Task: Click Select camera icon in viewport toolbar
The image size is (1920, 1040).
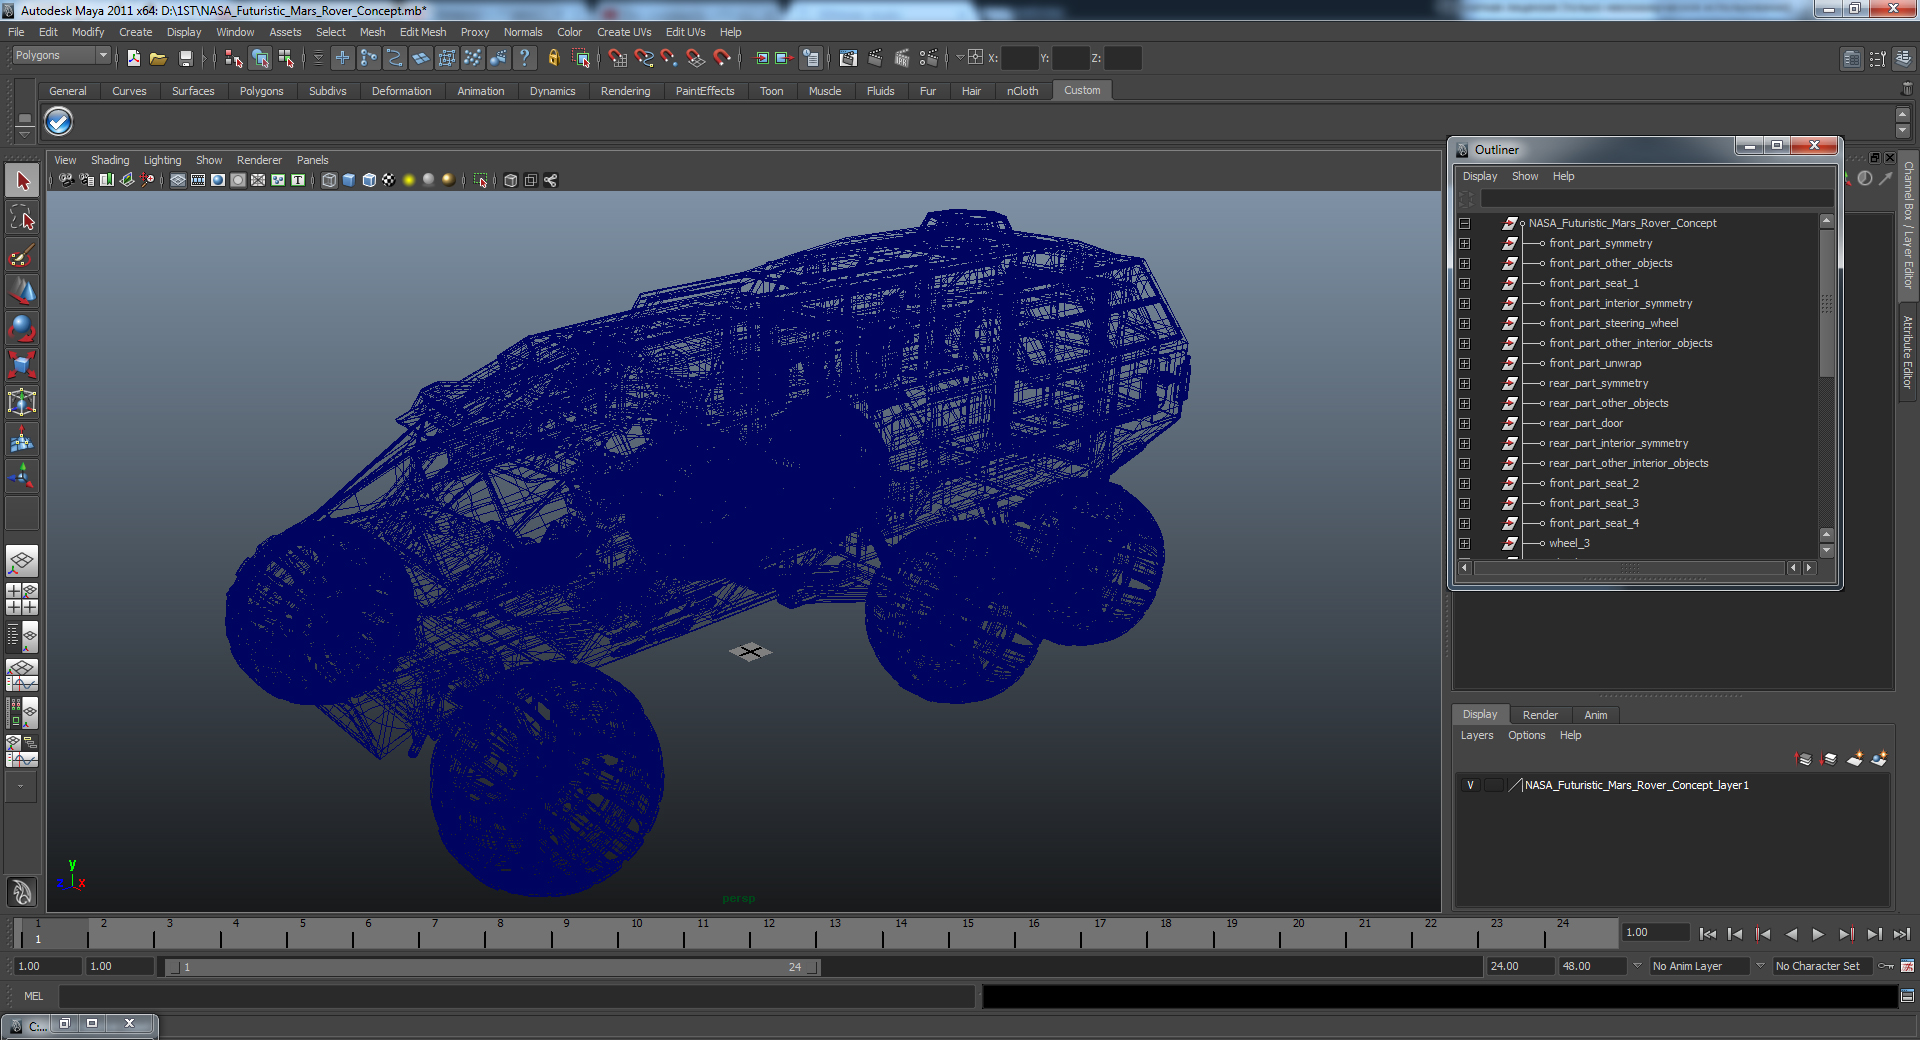Action: point(66,180)
